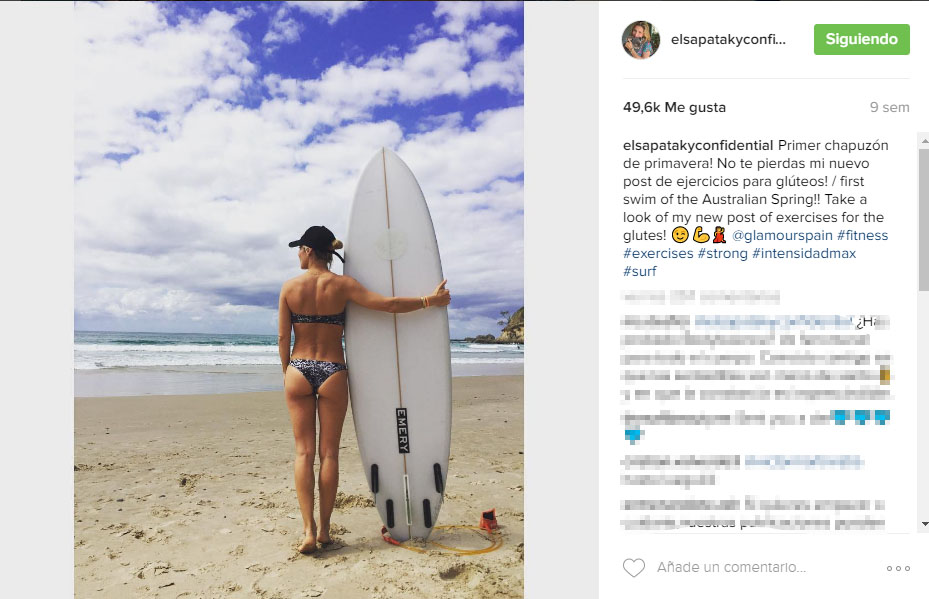Screen dimensions: 929x599
Task: Open the #intensidadmax hashtag
Action: [804, 253]
